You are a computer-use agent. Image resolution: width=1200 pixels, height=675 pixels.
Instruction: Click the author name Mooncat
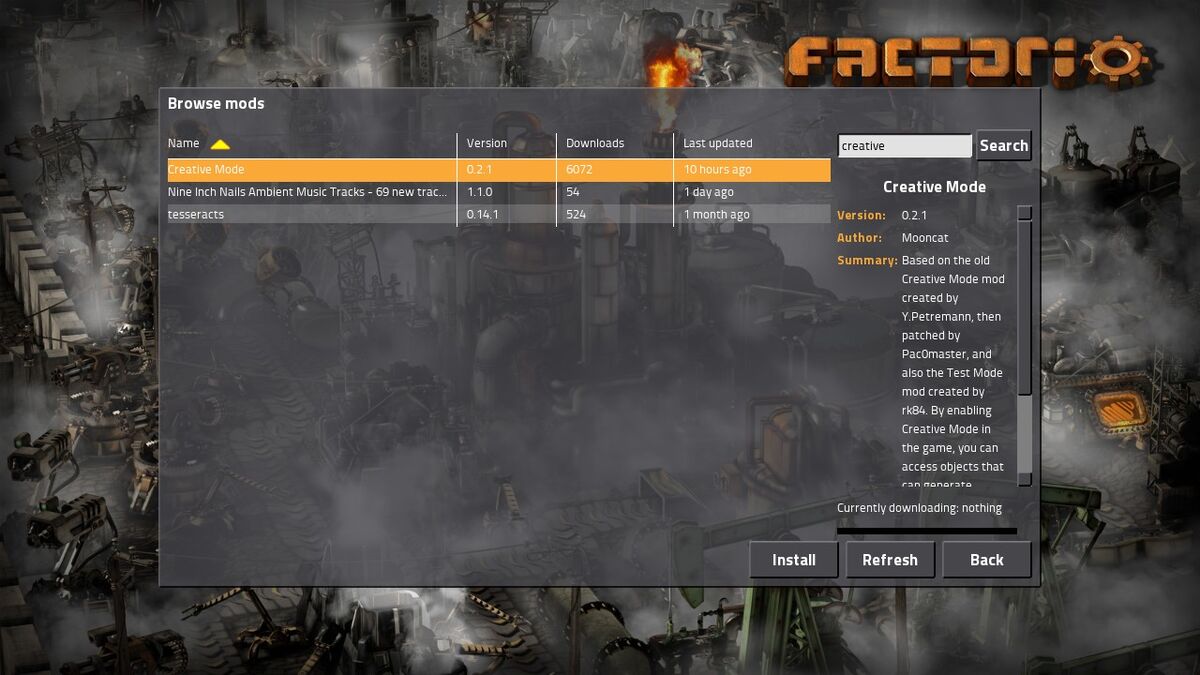click(925, 238)
